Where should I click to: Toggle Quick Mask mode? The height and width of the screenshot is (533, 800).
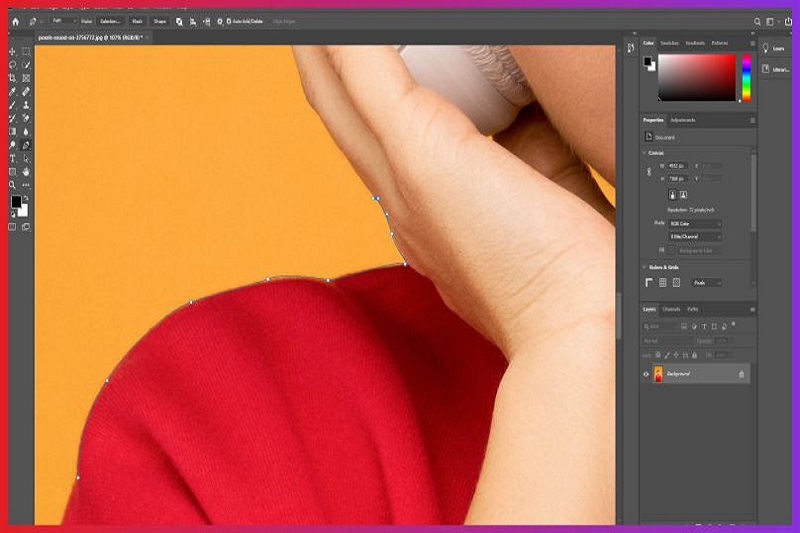[12, 227]
